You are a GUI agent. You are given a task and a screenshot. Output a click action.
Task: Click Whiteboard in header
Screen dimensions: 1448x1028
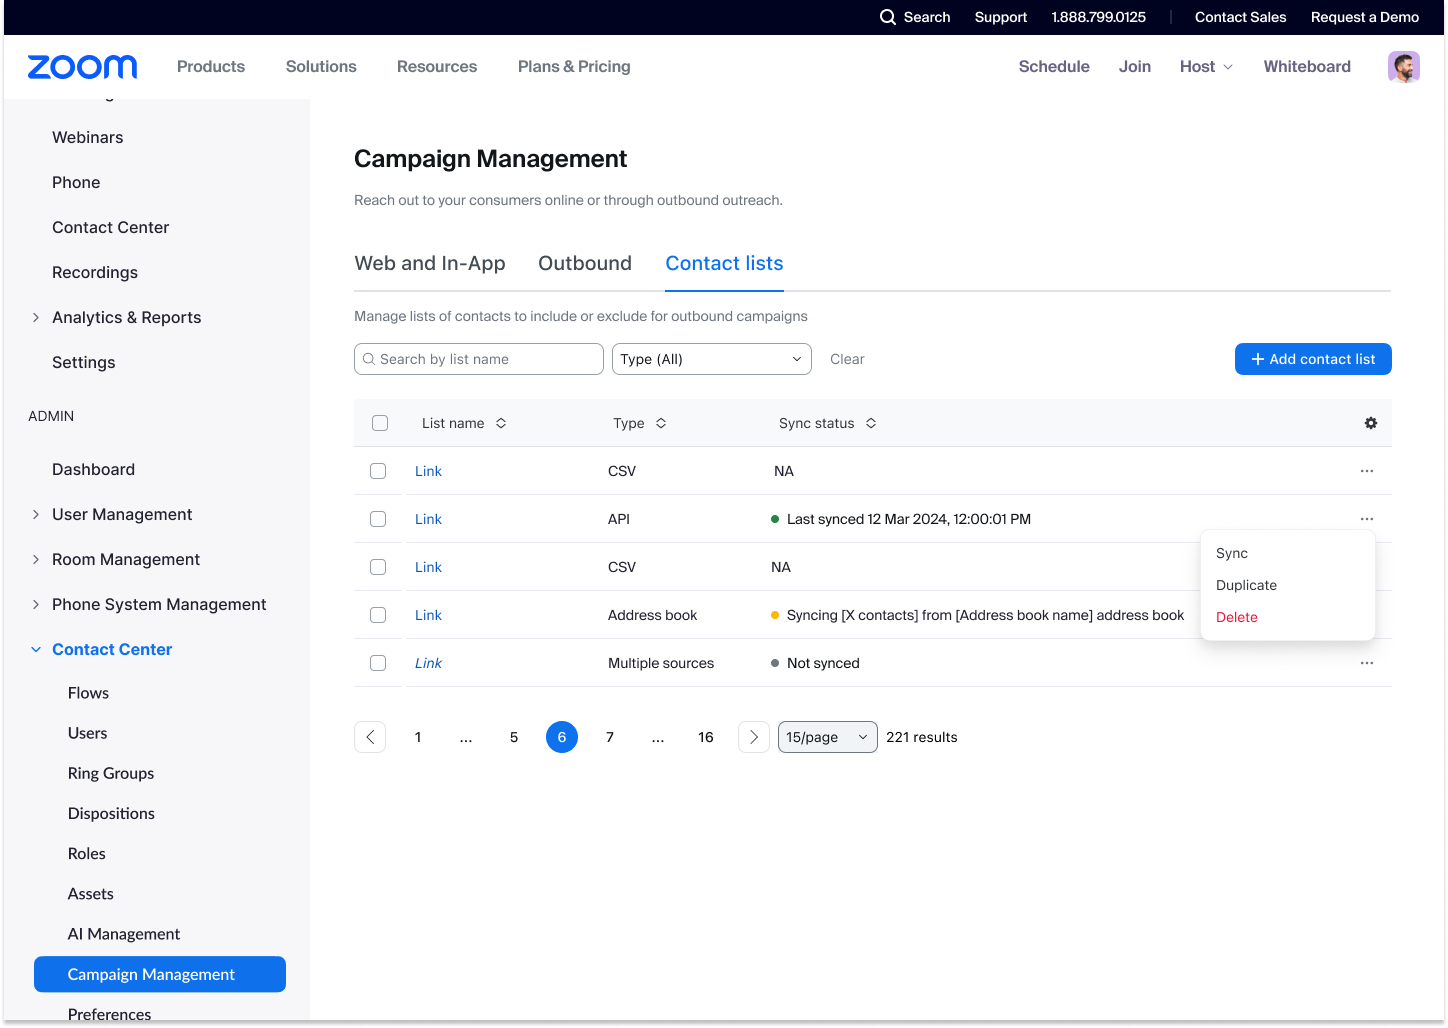click(x=1307, y=67)
